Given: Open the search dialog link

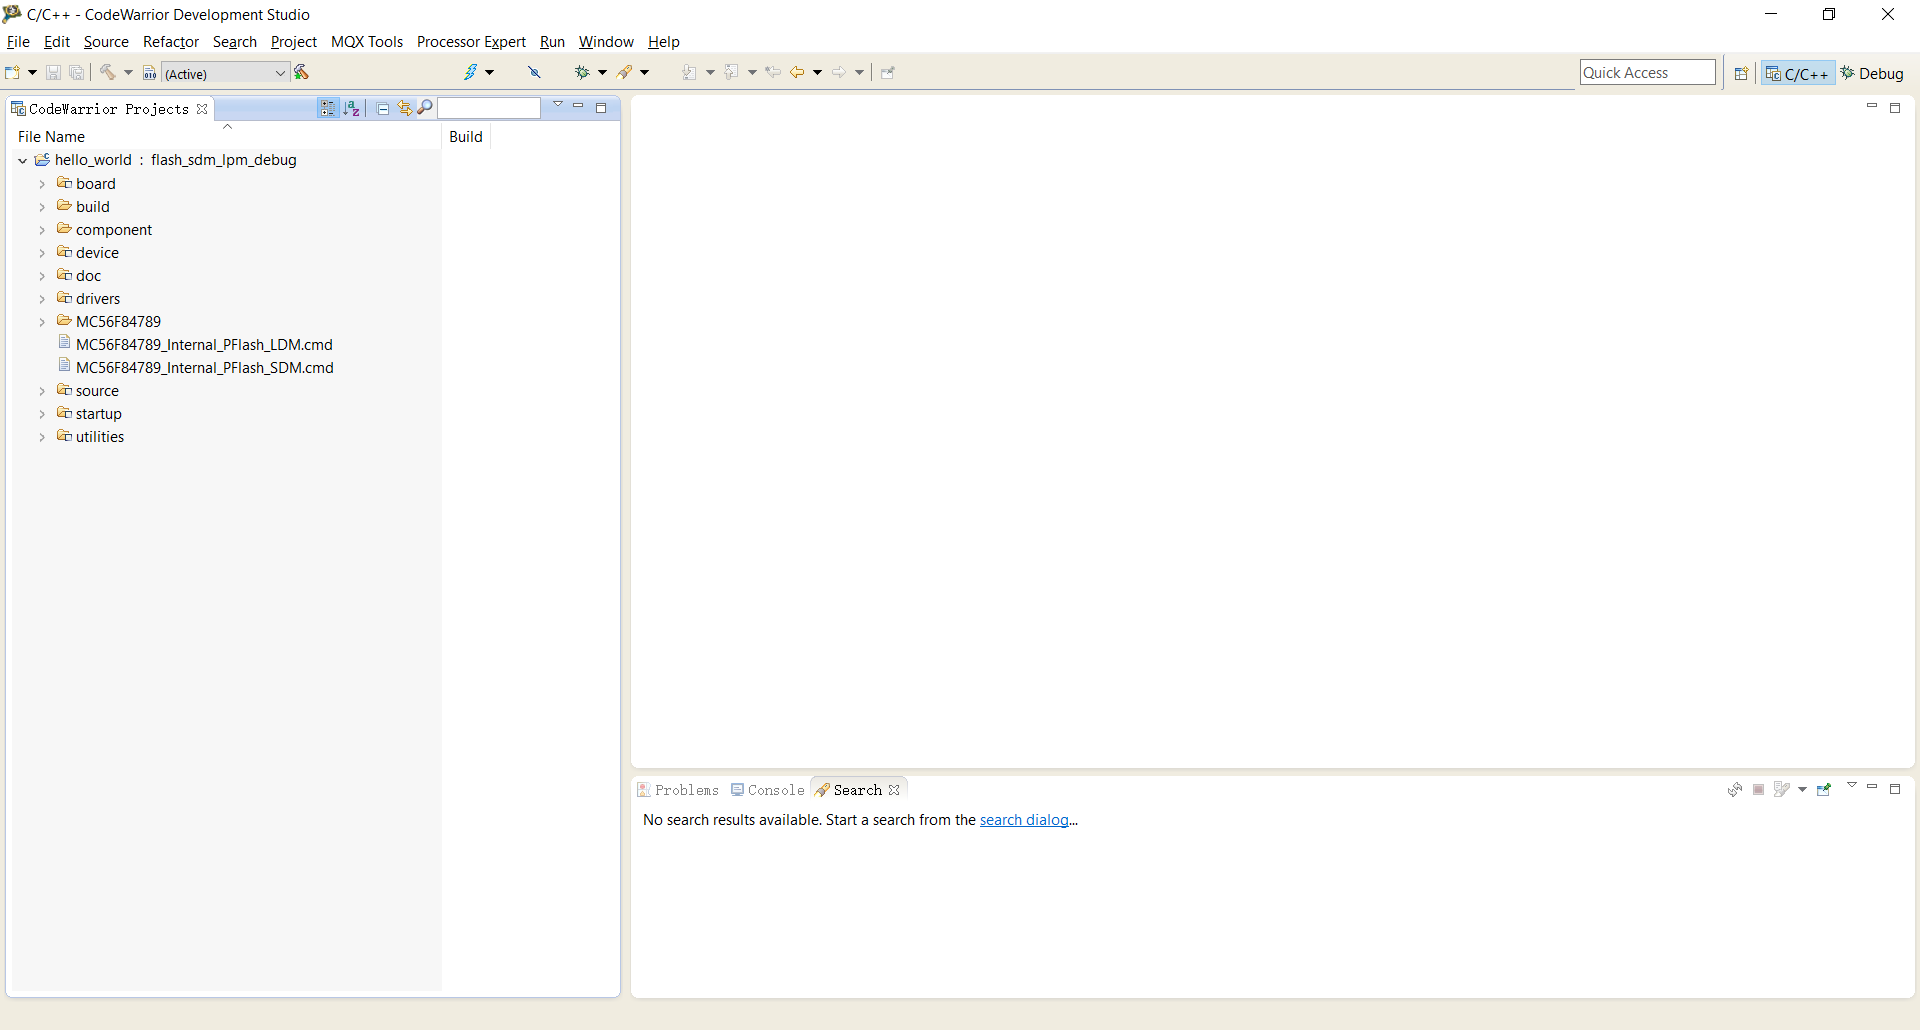Looking at the screenshot, I should pos(1024,820).
